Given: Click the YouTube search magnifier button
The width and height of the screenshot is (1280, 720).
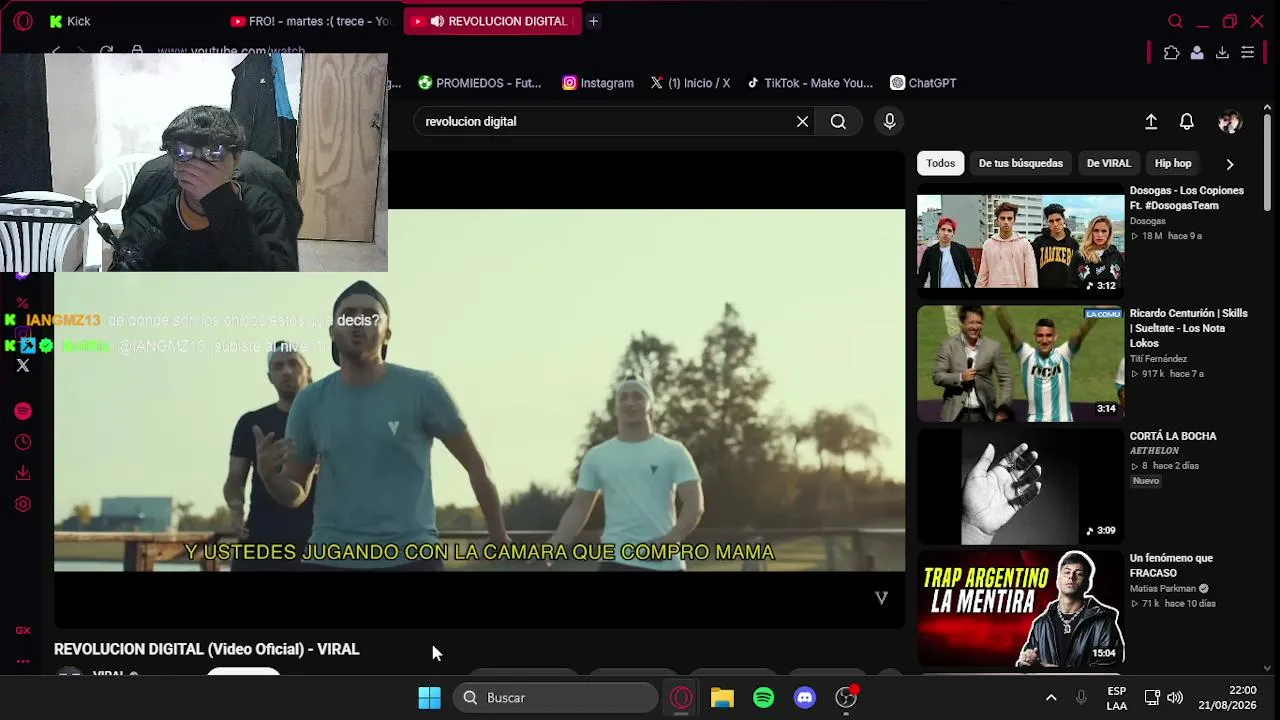Looking at the screenshot, I should 838,121.
